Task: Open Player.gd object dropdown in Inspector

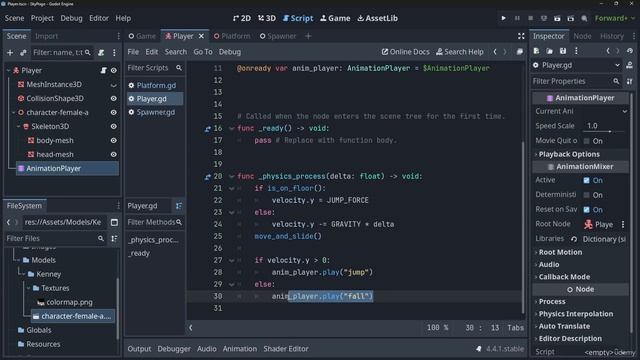Action: click(577, 65)
